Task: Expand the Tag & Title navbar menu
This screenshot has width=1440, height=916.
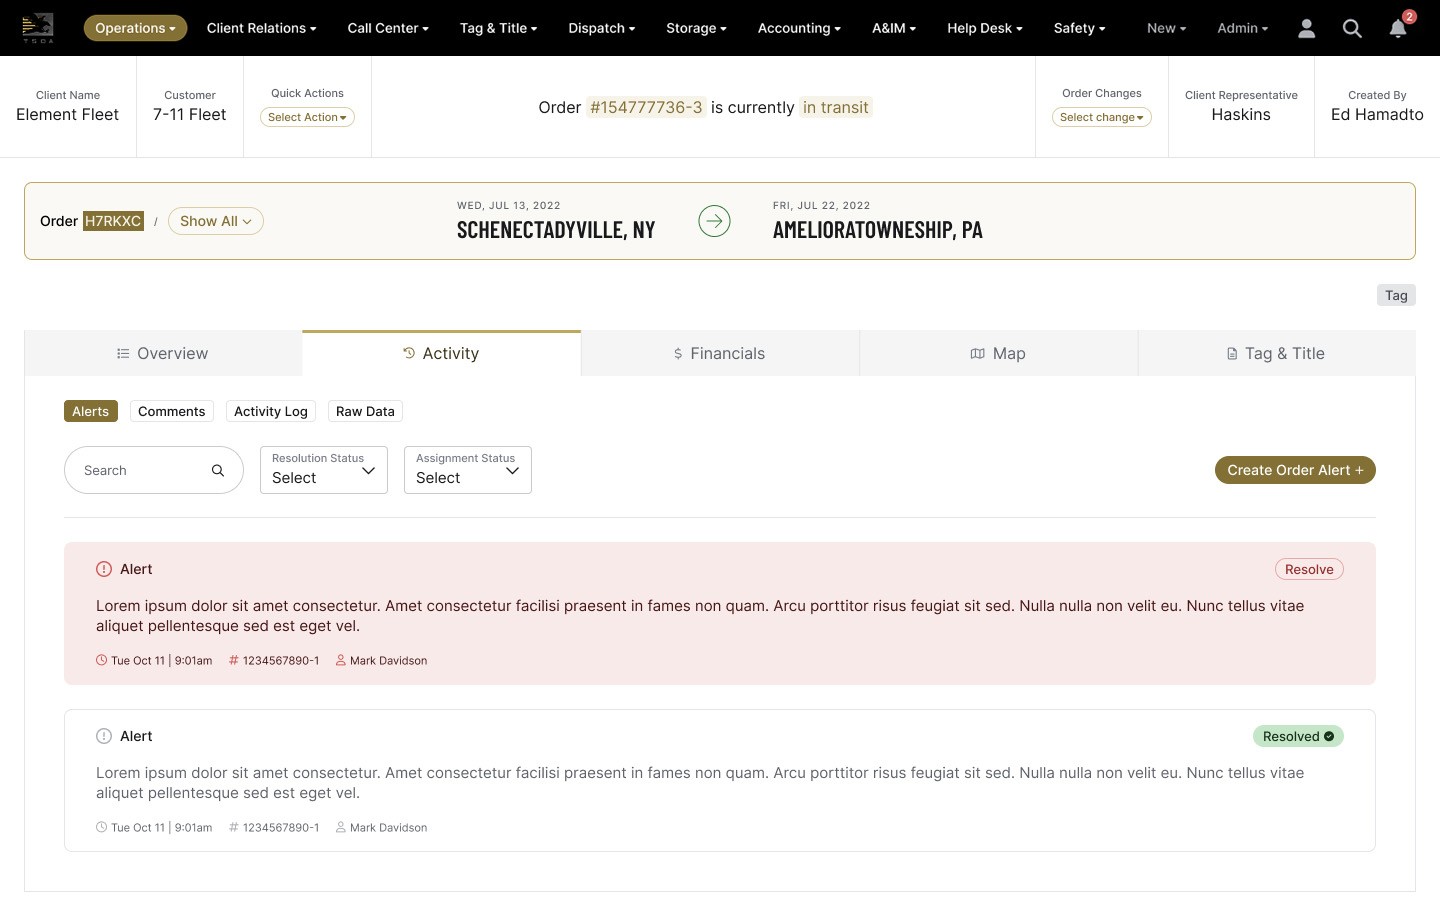Action: coord(498,28)
